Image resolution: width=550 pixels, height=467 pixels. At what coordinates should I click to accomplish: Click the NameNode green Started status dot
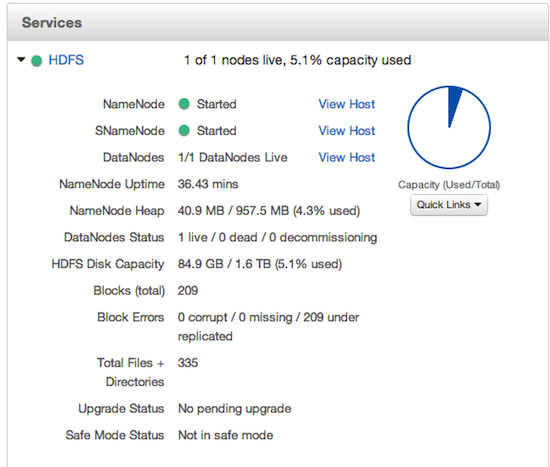point(184,104)
